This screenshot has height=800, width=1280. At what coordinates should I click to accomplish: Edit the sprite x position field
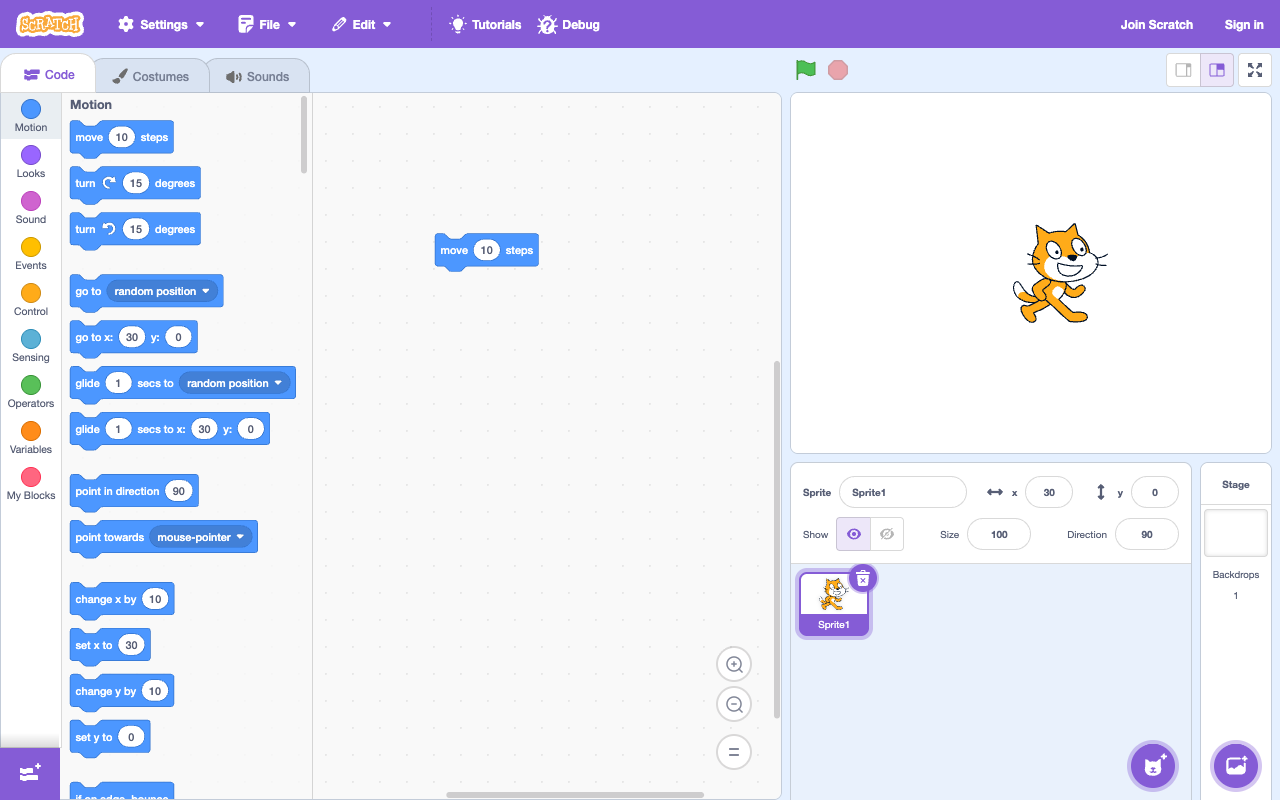pos(1049,492)
